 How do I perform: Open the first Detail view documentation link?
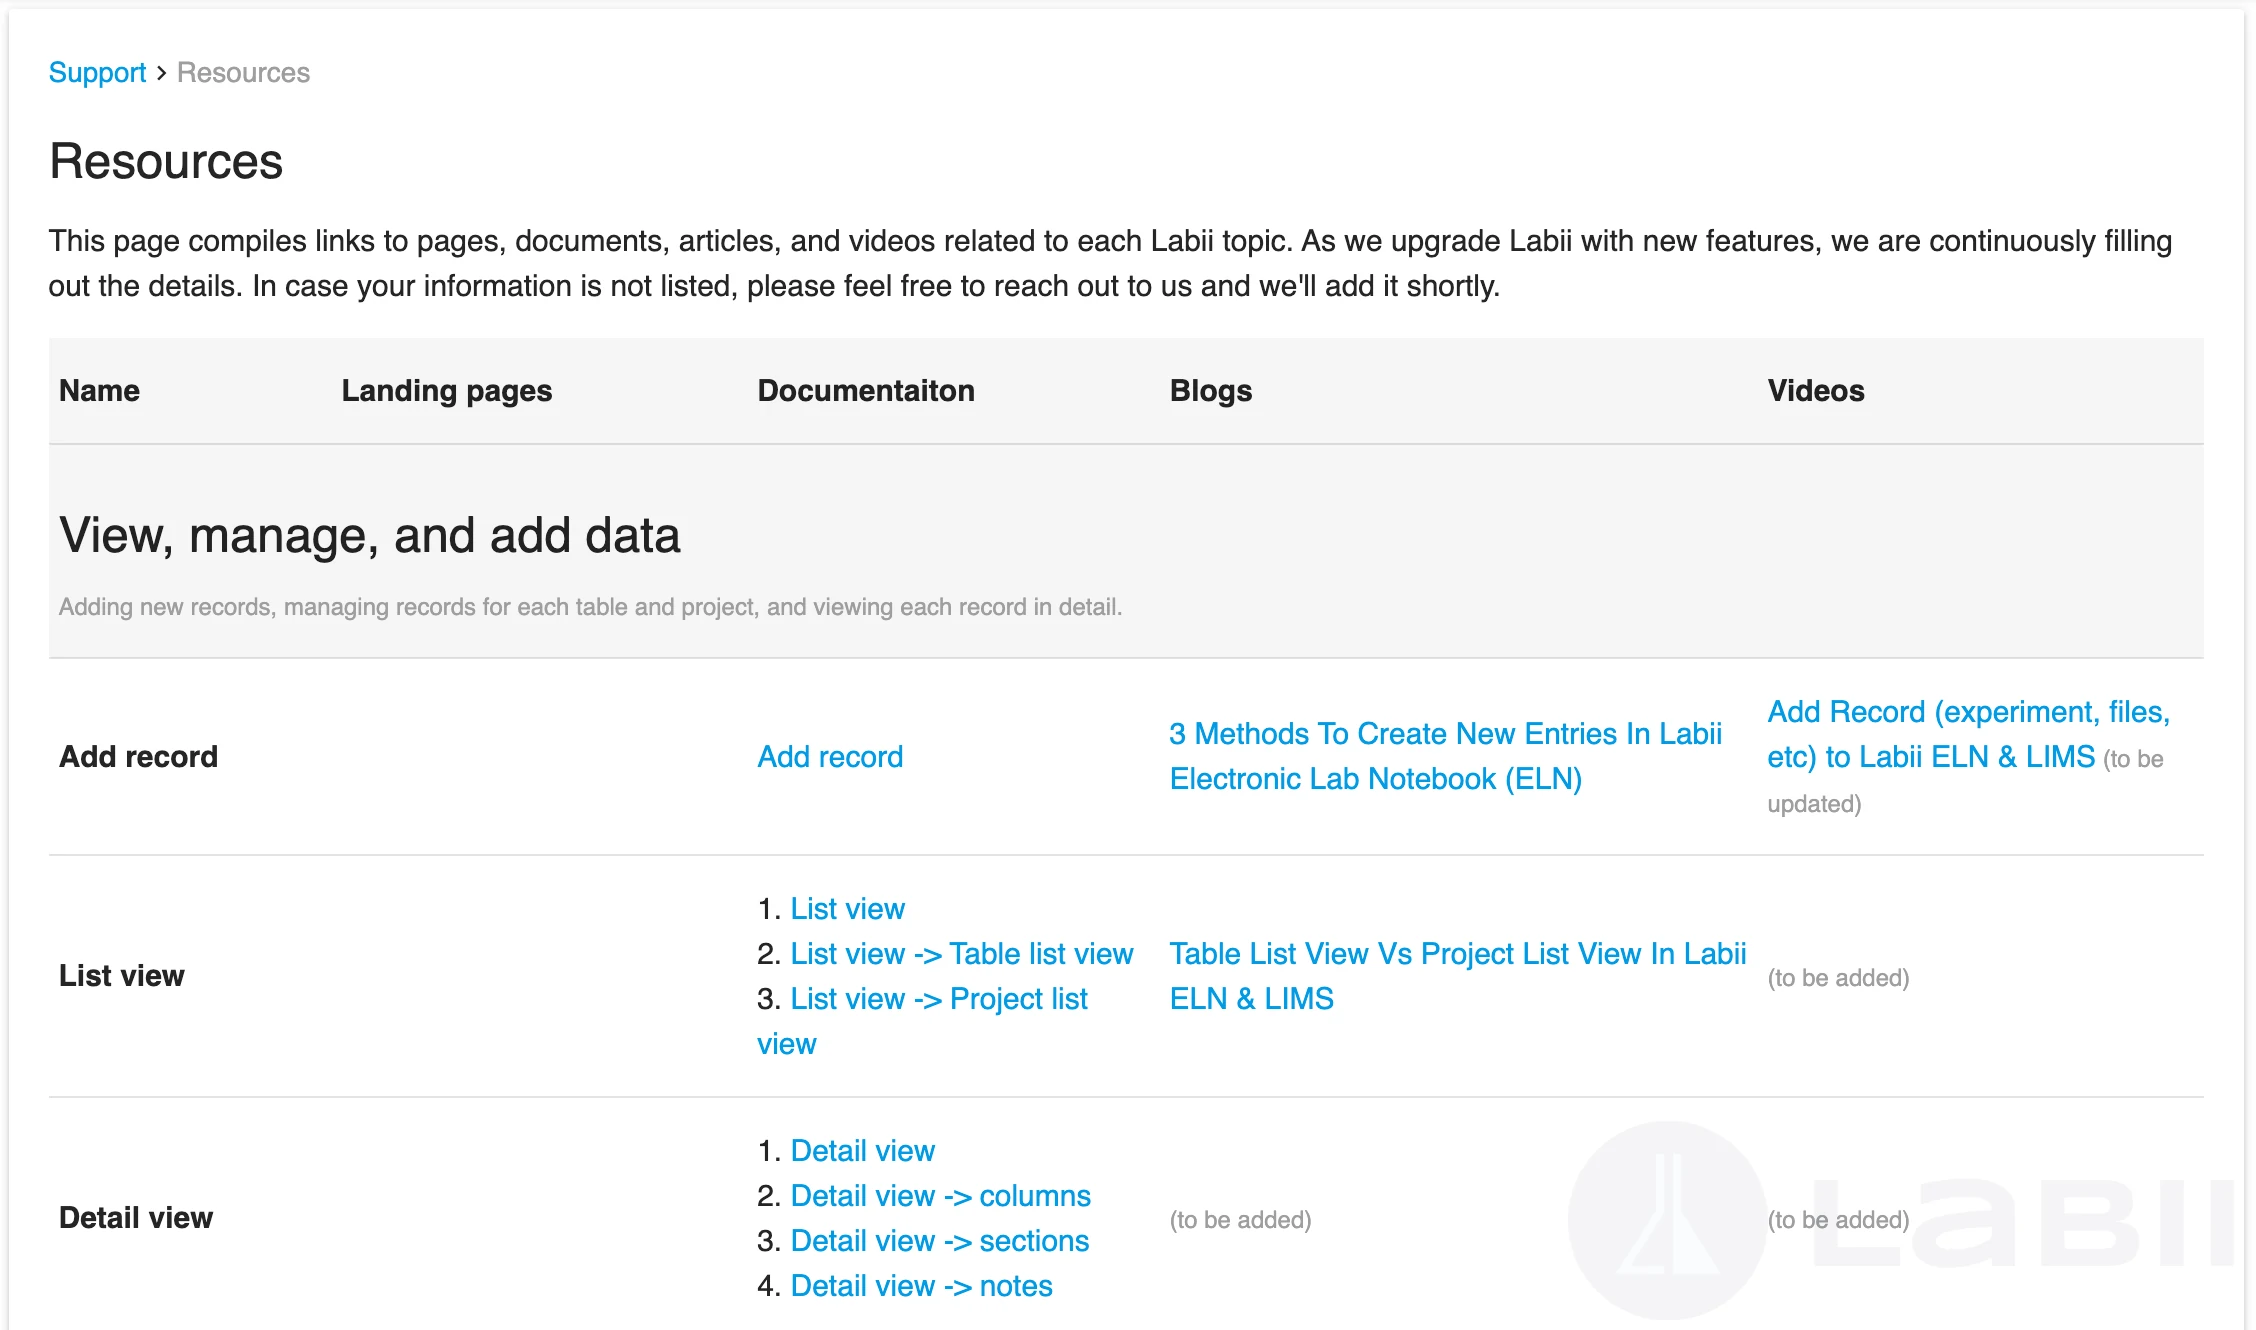click(862, 1150)
